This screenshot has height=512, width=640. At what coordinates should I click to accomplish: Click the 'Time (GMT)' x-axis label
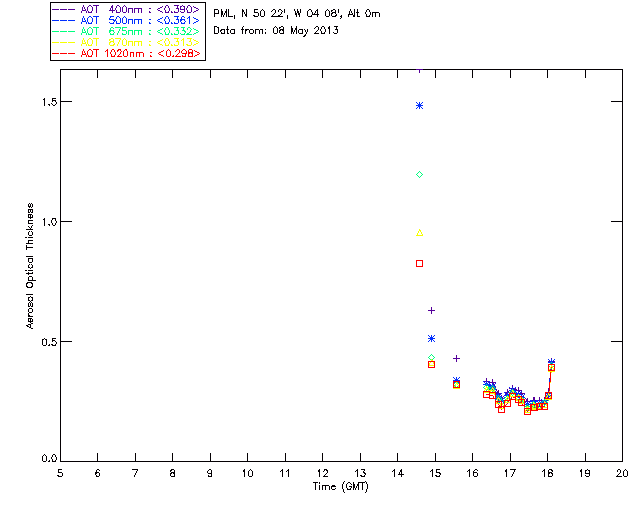click(340, 487)
